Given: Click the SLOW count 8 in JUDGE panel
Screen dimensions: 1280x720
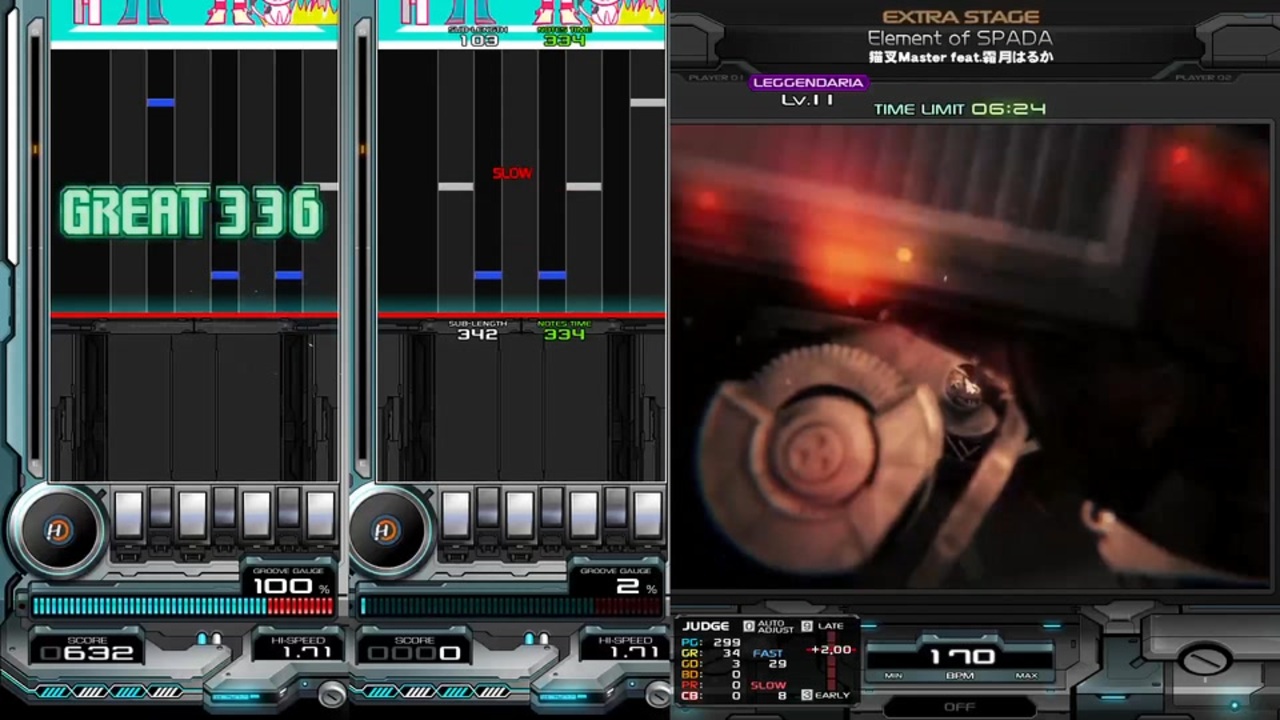Looking at the screenshot, I should point(781,696).
